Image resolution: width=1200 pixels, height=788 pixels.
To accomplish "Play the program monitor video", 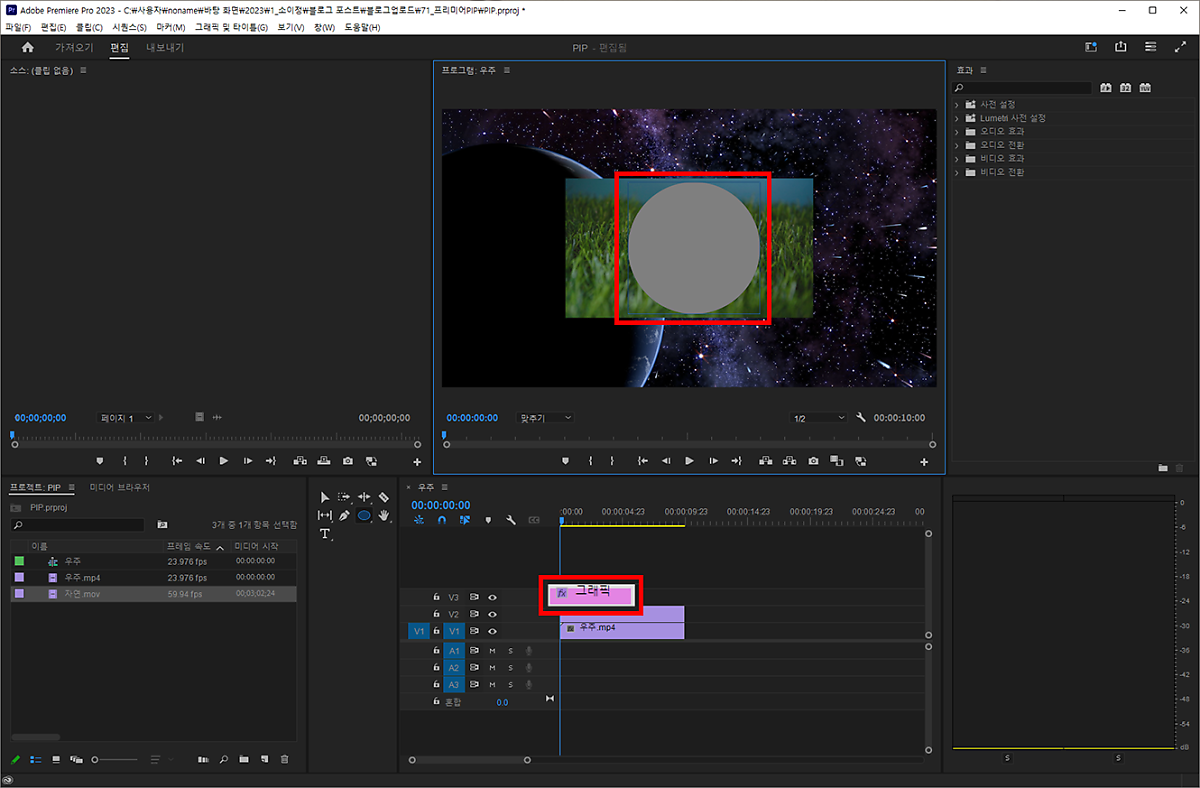I will (689, 461).
